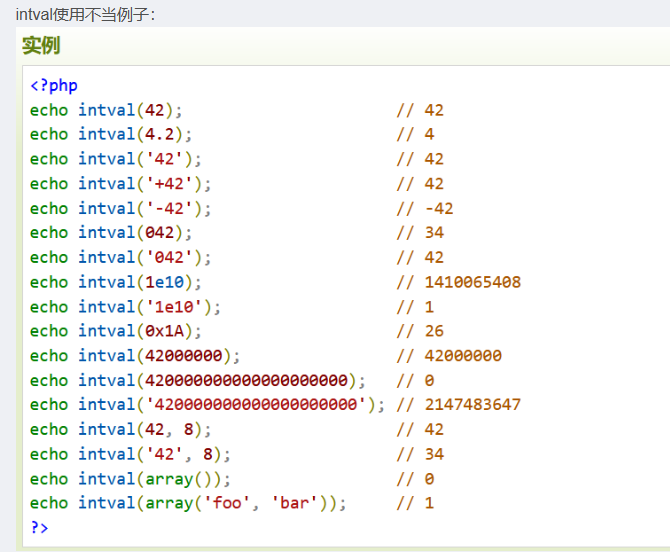The image size is (670, 552).
Task: Click the text 'intval使用不当例子:'
Action: tap(86, 14)
